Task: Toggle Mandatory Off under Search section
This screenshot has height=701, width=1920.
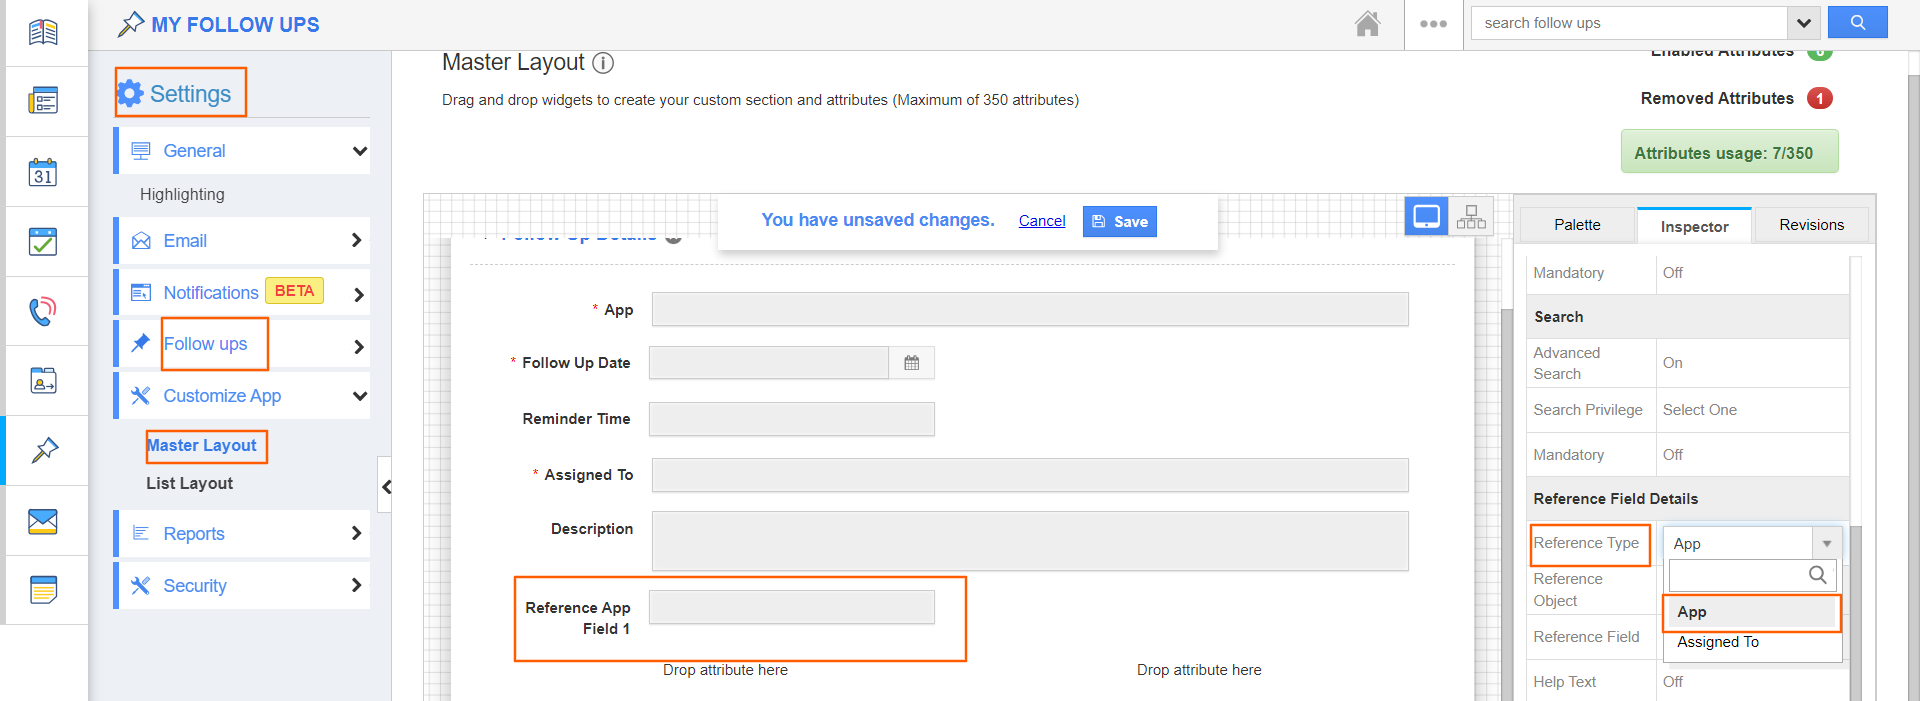Action: click(x=1672, y=455)
